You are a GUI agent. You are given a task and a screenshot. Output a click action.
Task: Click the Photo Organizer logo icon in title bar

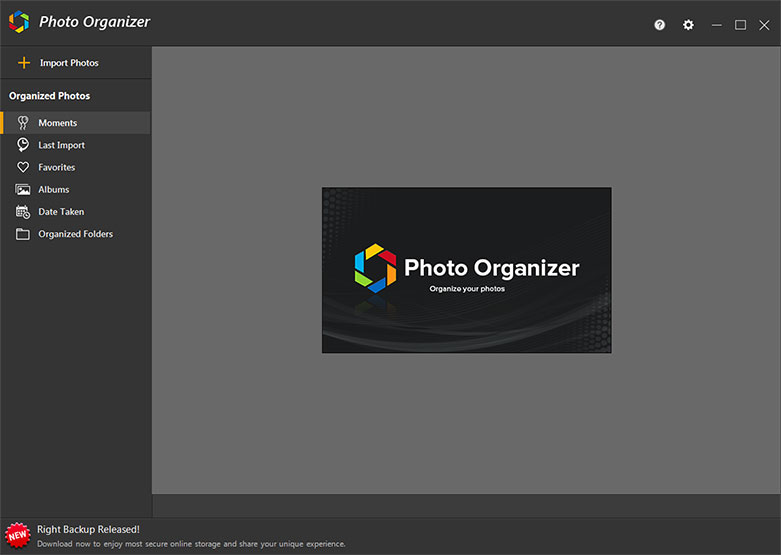pos(19,22)
